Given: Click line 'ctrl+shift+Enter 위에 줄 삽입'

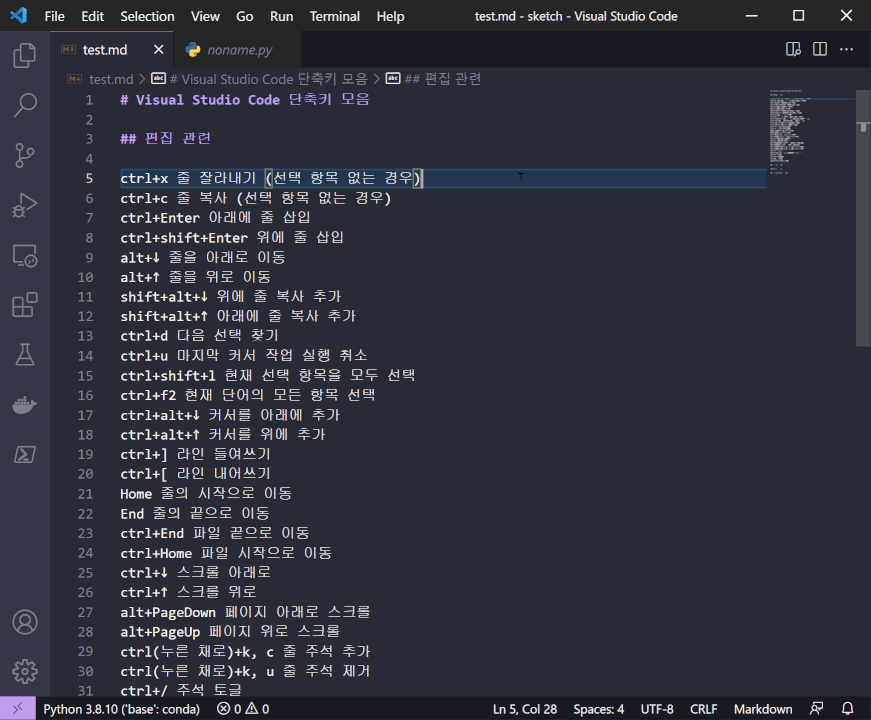Looking at the screenshot, I should 232,237.
